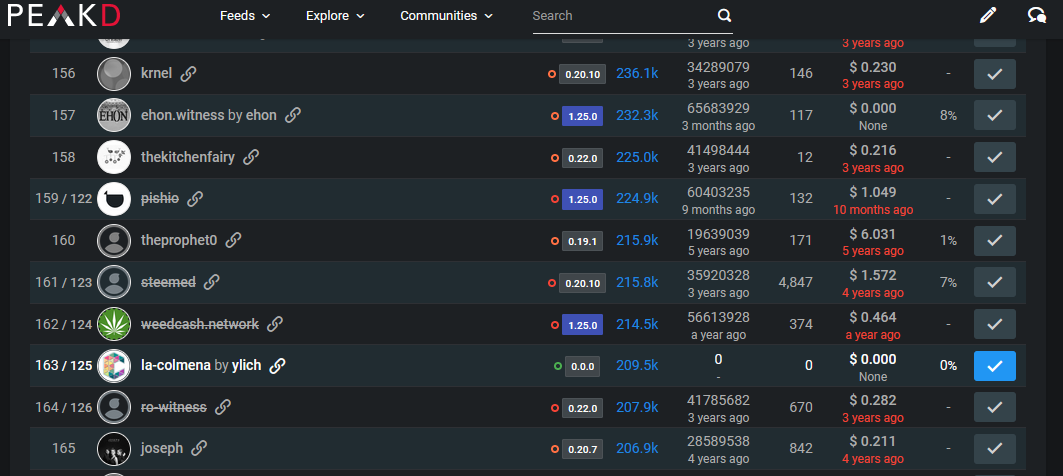Click the EHON avatar image
This screenshot has width=1063, height=476.
tap(114, 115)
